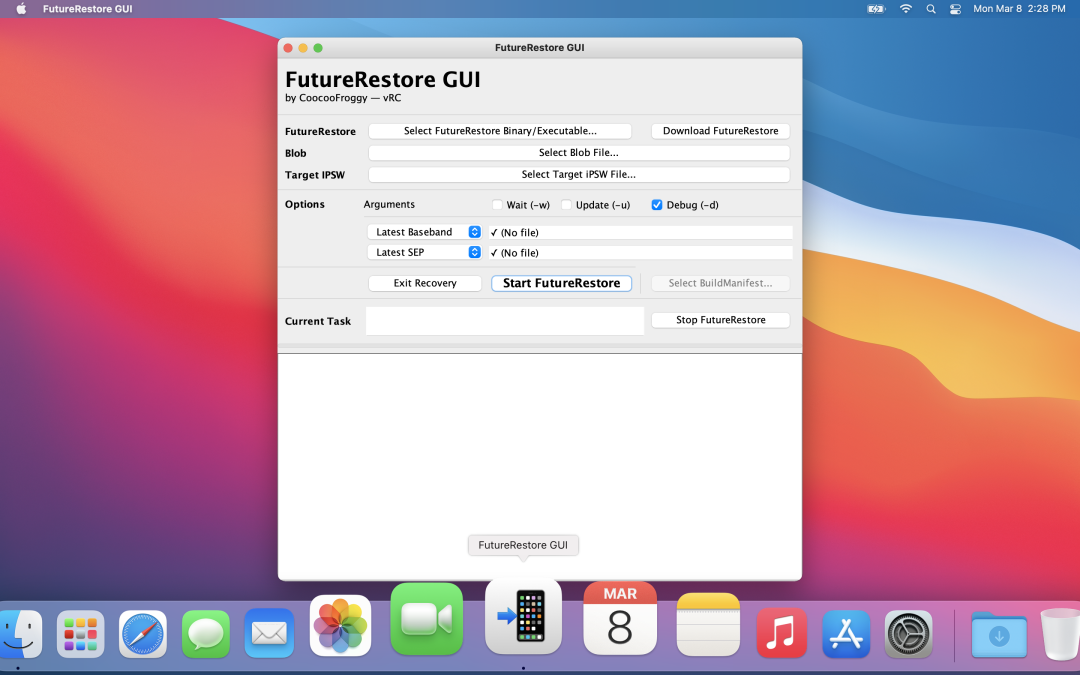Click the bold FutureRestore row label
The image size is (1080, 675).
click(320, 132)
